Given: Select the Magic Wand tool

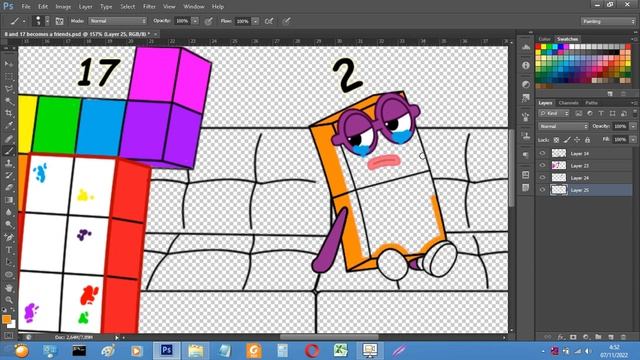Looking at the screenshot, I should [9, 101].
